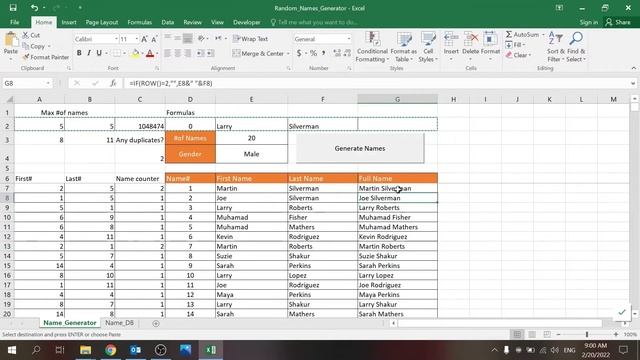Toggle Wrap Text

pos(250,39)
